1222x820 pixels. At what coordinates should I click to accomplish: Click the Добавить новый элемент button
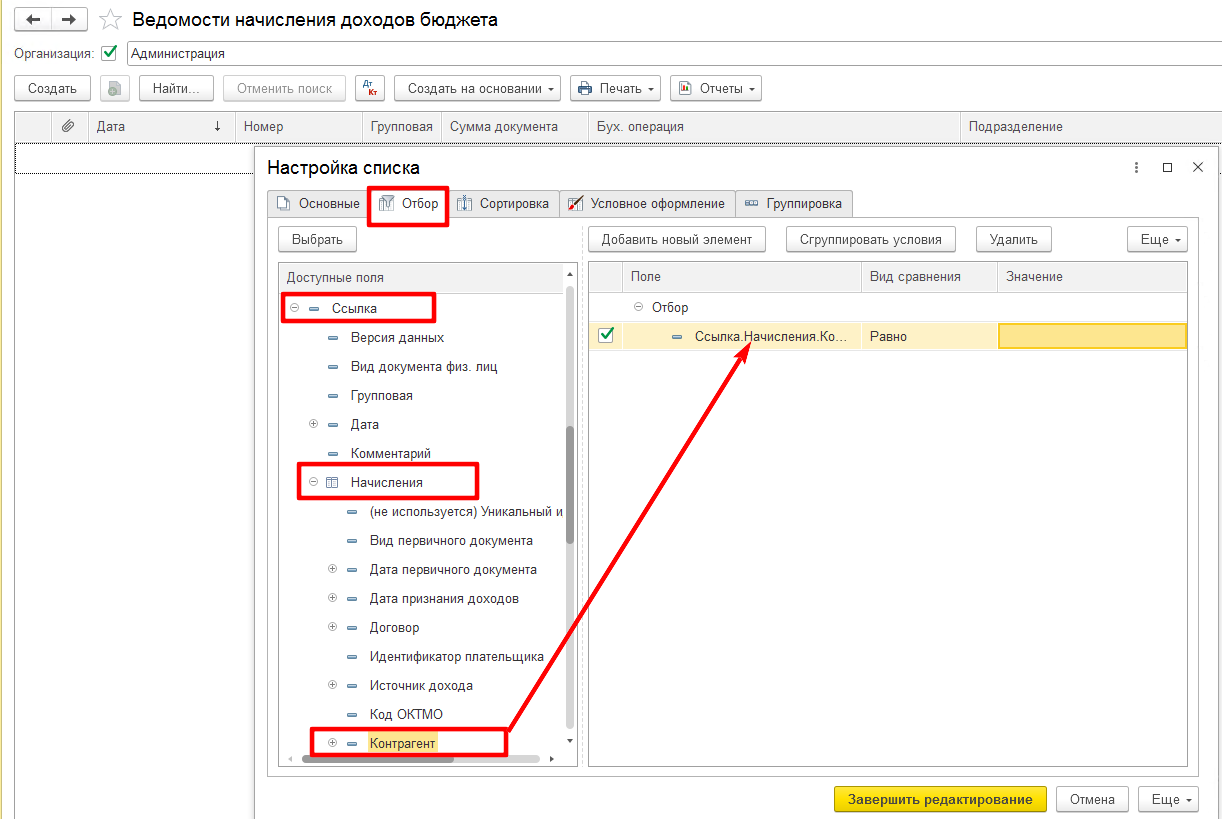pos(677,239)
